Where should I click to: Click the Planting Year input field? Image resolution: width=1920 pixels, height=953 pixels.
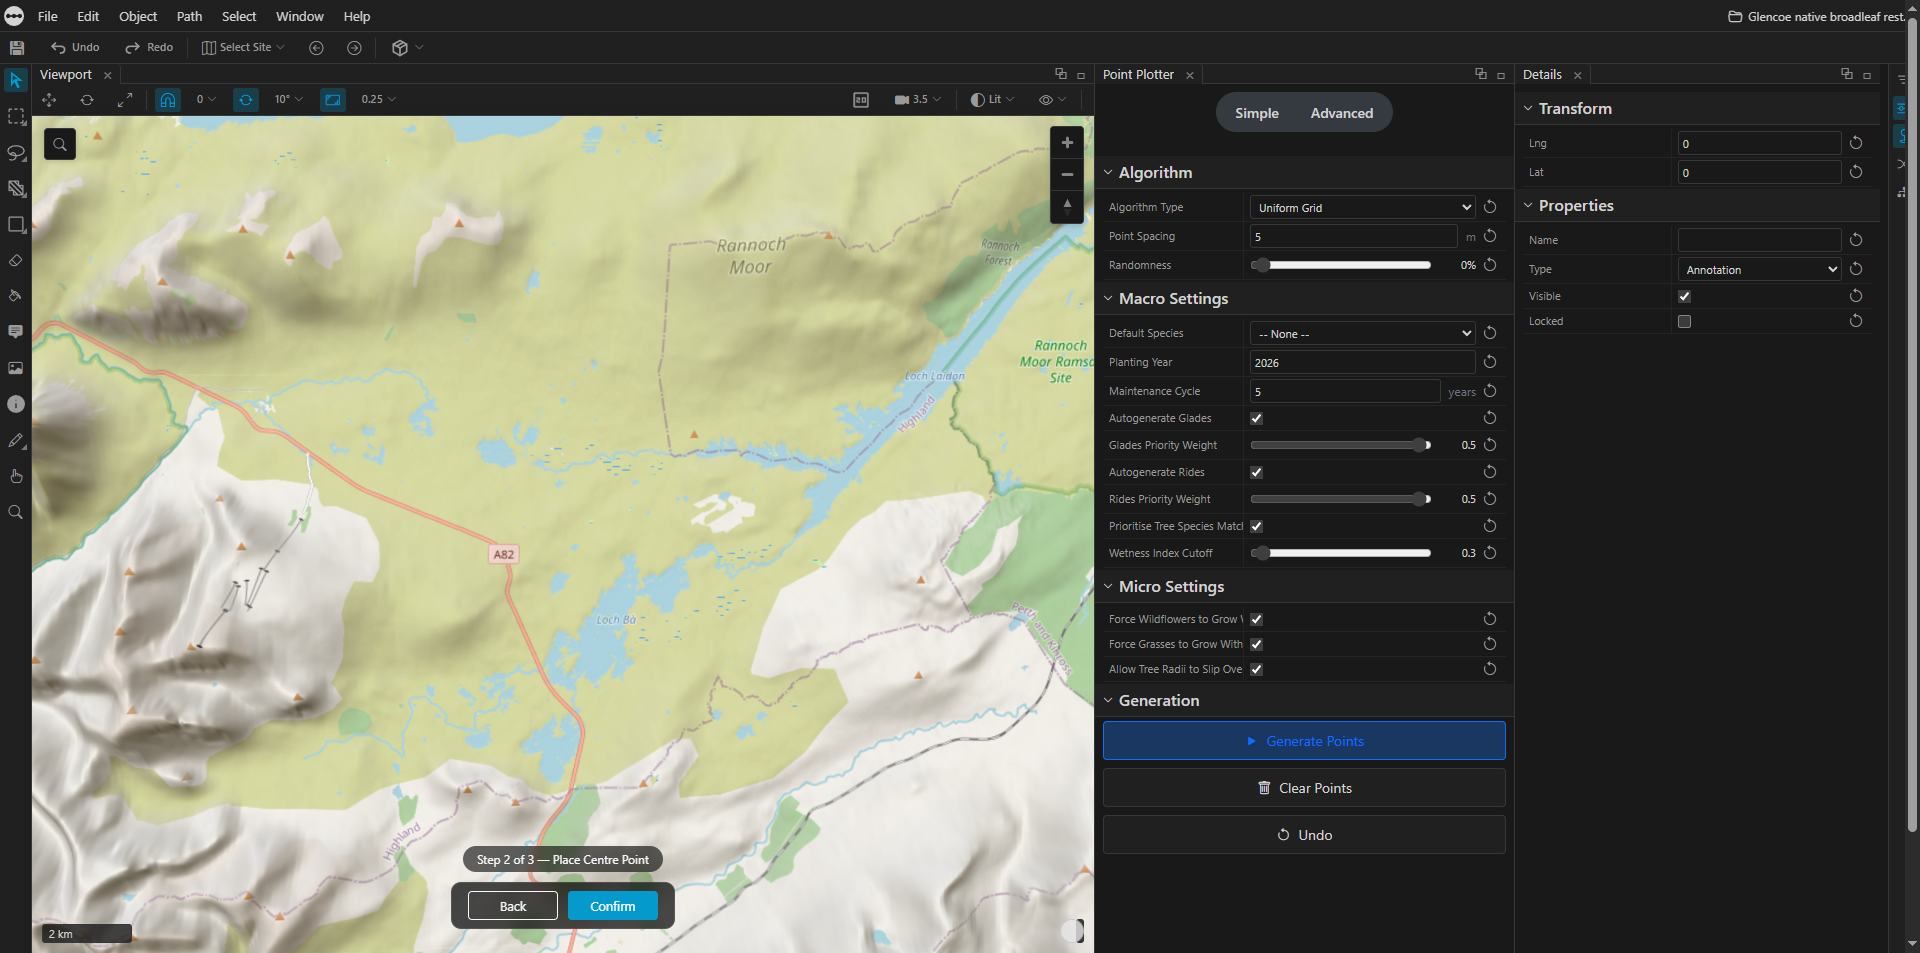click(1360, 362)
